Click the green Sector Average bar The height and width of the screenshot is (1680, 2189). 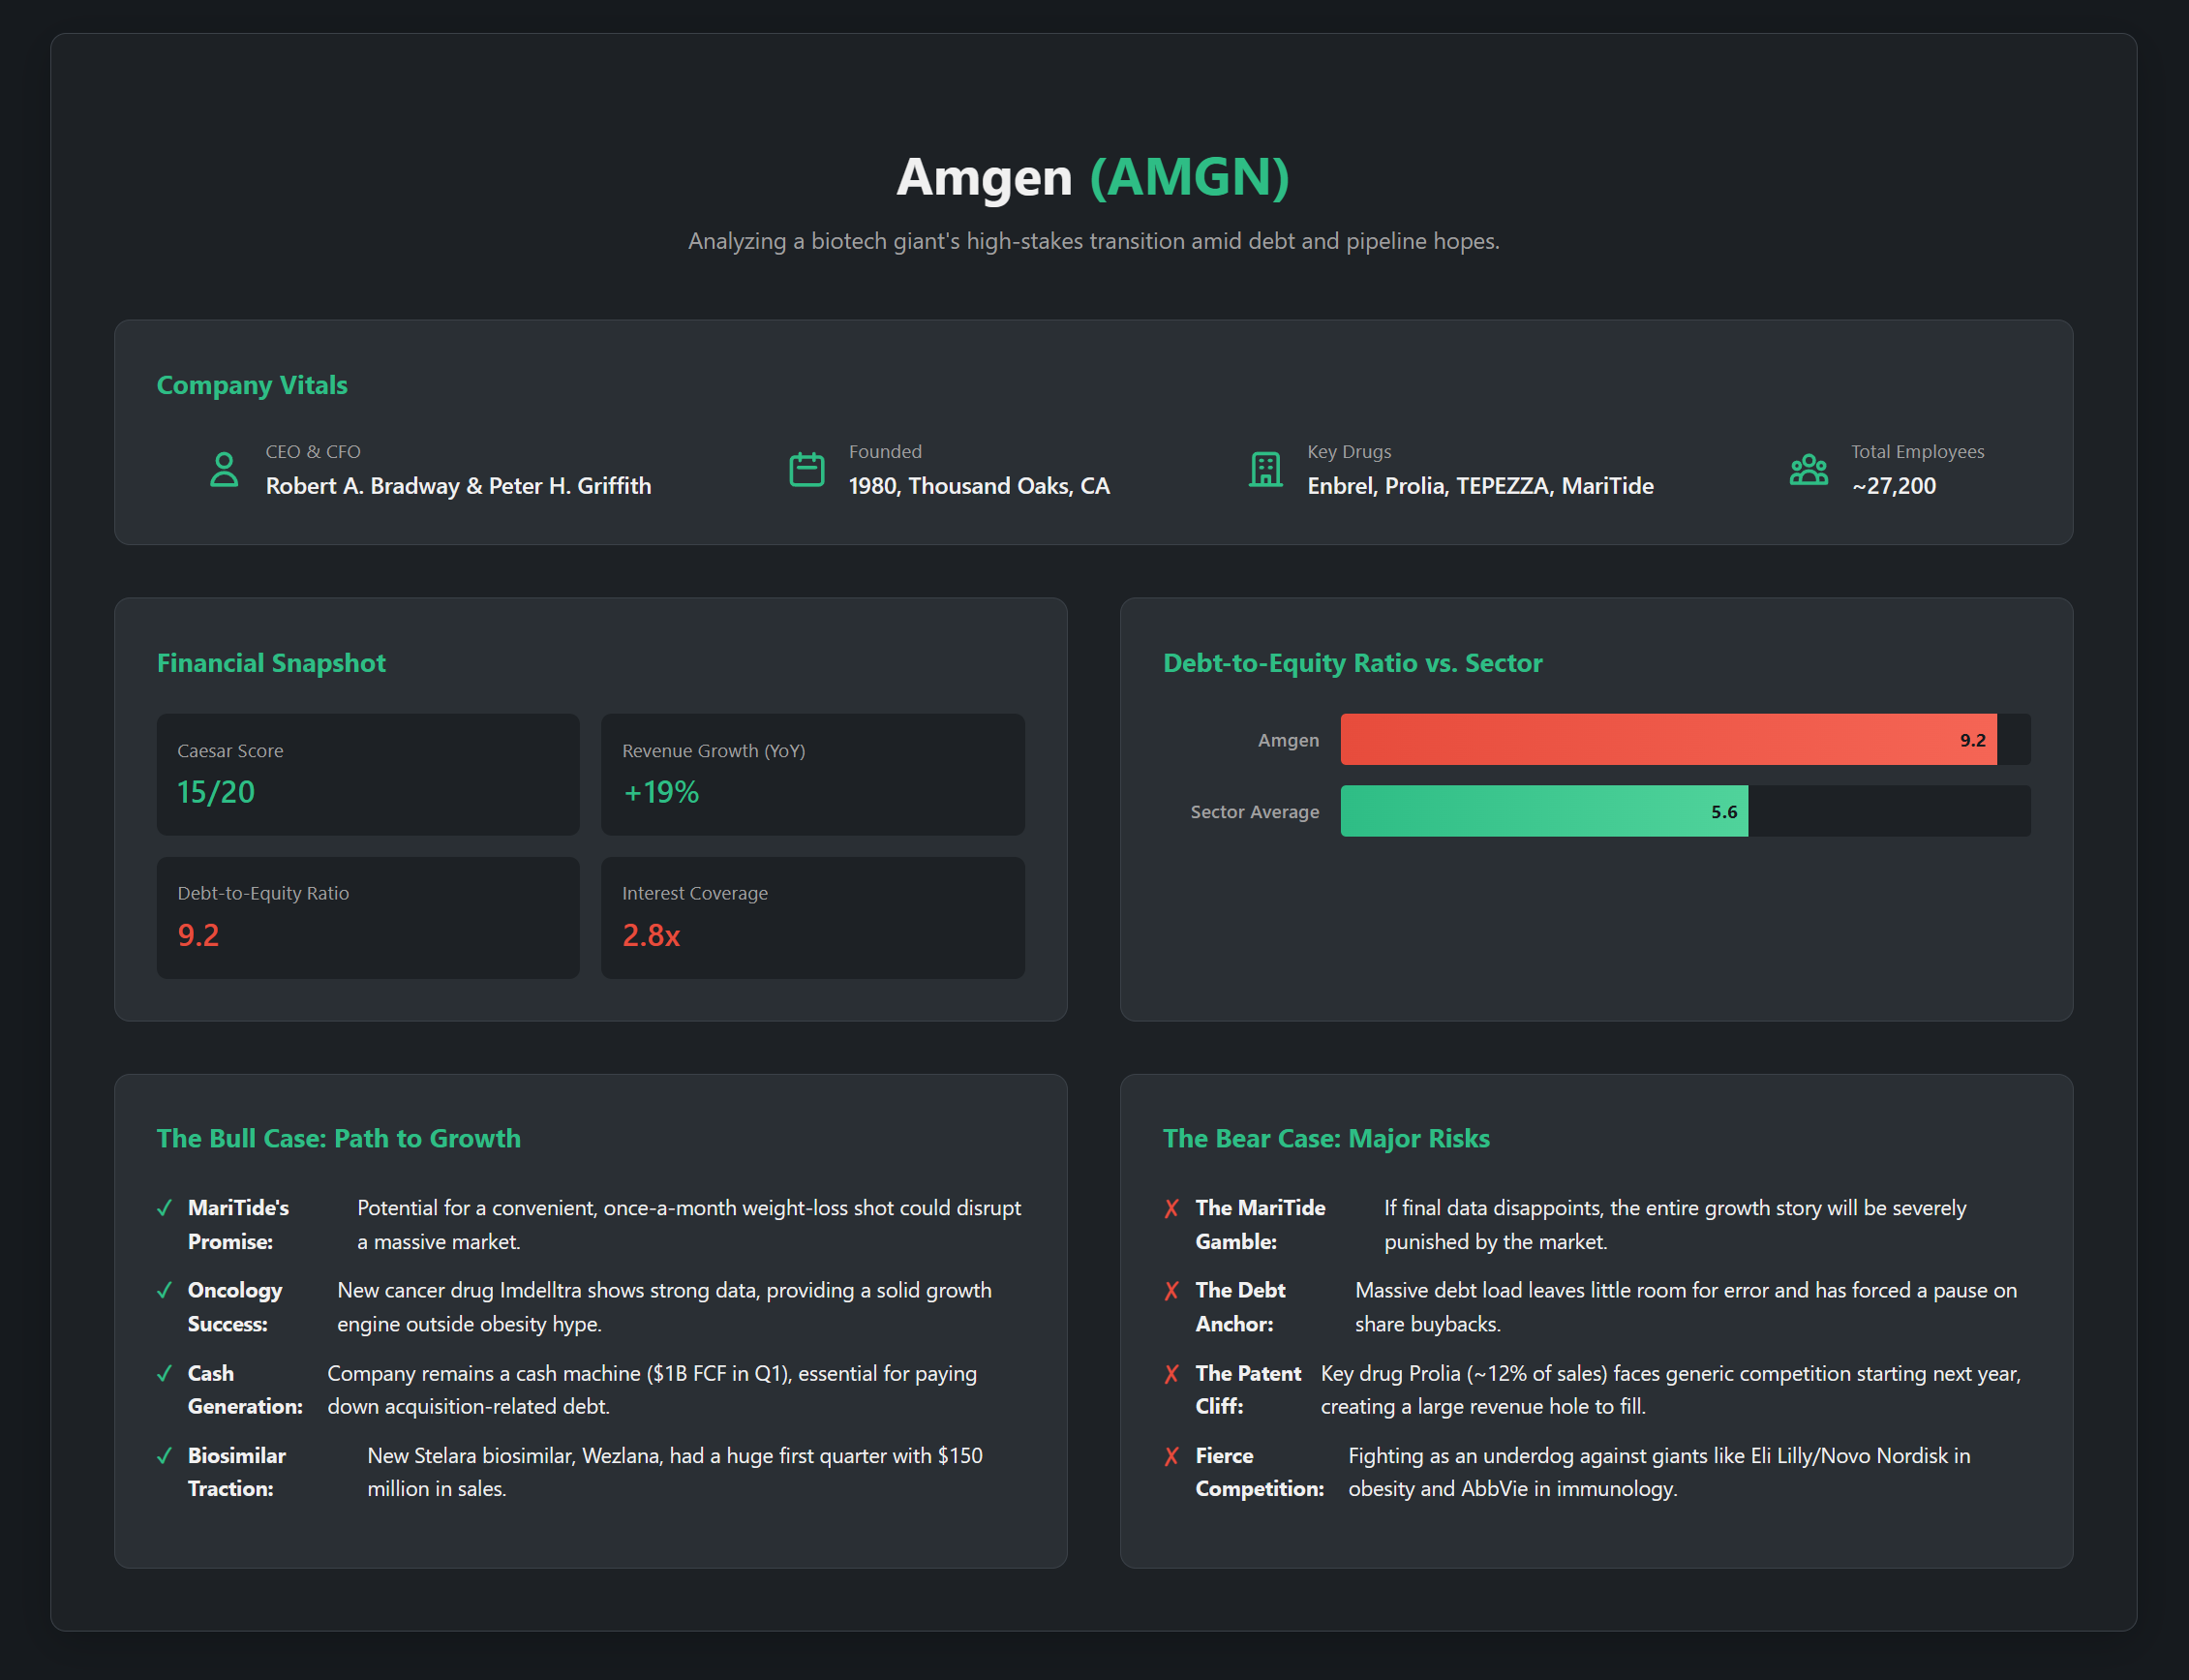1544,811
